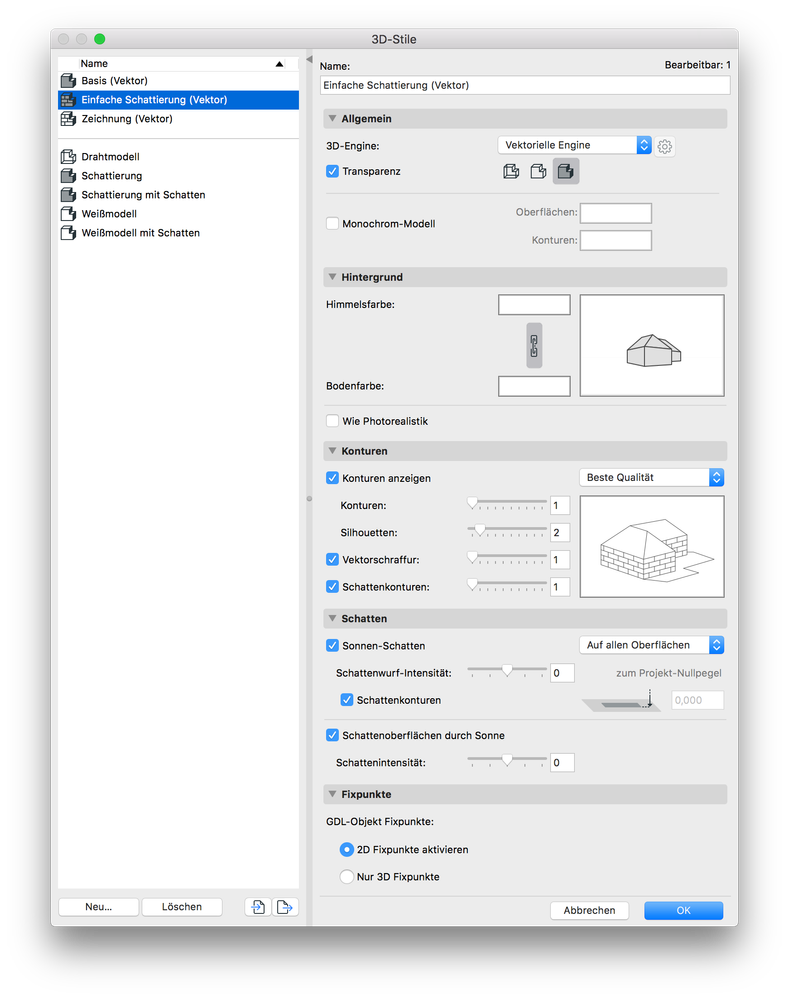This screenshot has width=789, height=999.
Task: Collapse the Schatten section
Action: point(332,618)
